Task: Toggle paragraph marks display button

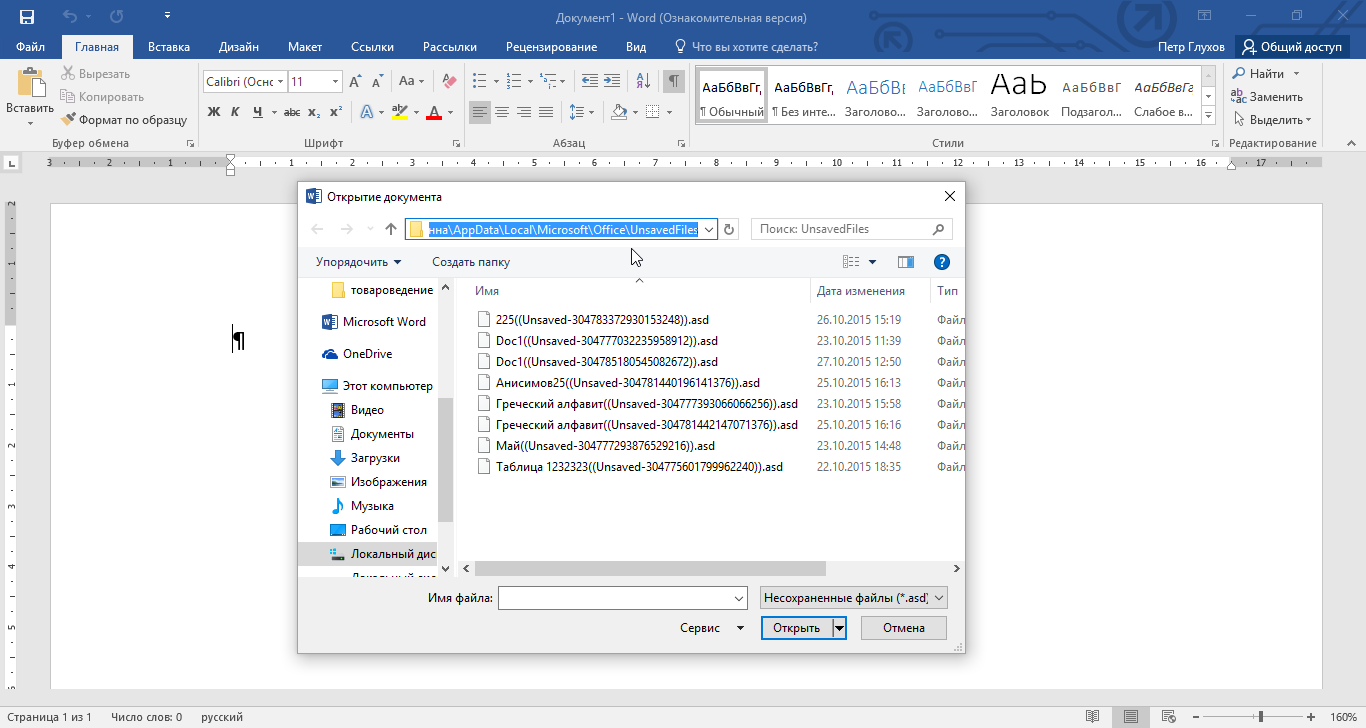Action: click(674, 81)
